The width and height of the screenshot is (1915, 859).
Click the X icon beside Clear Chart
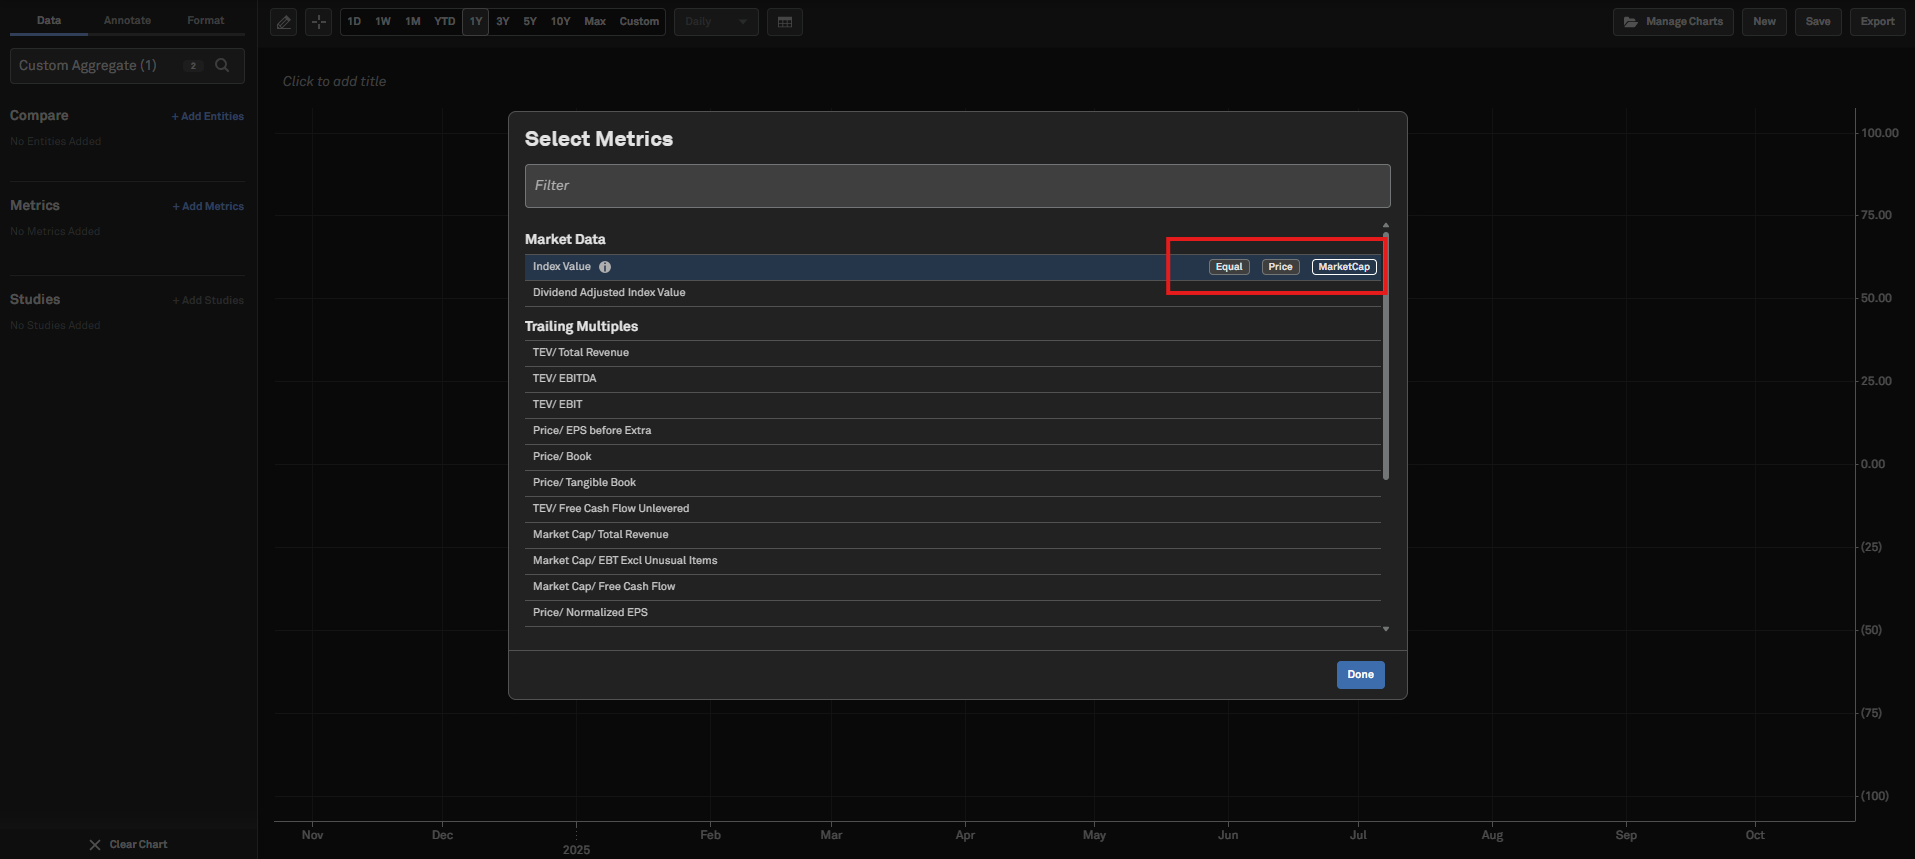(95, 845)
